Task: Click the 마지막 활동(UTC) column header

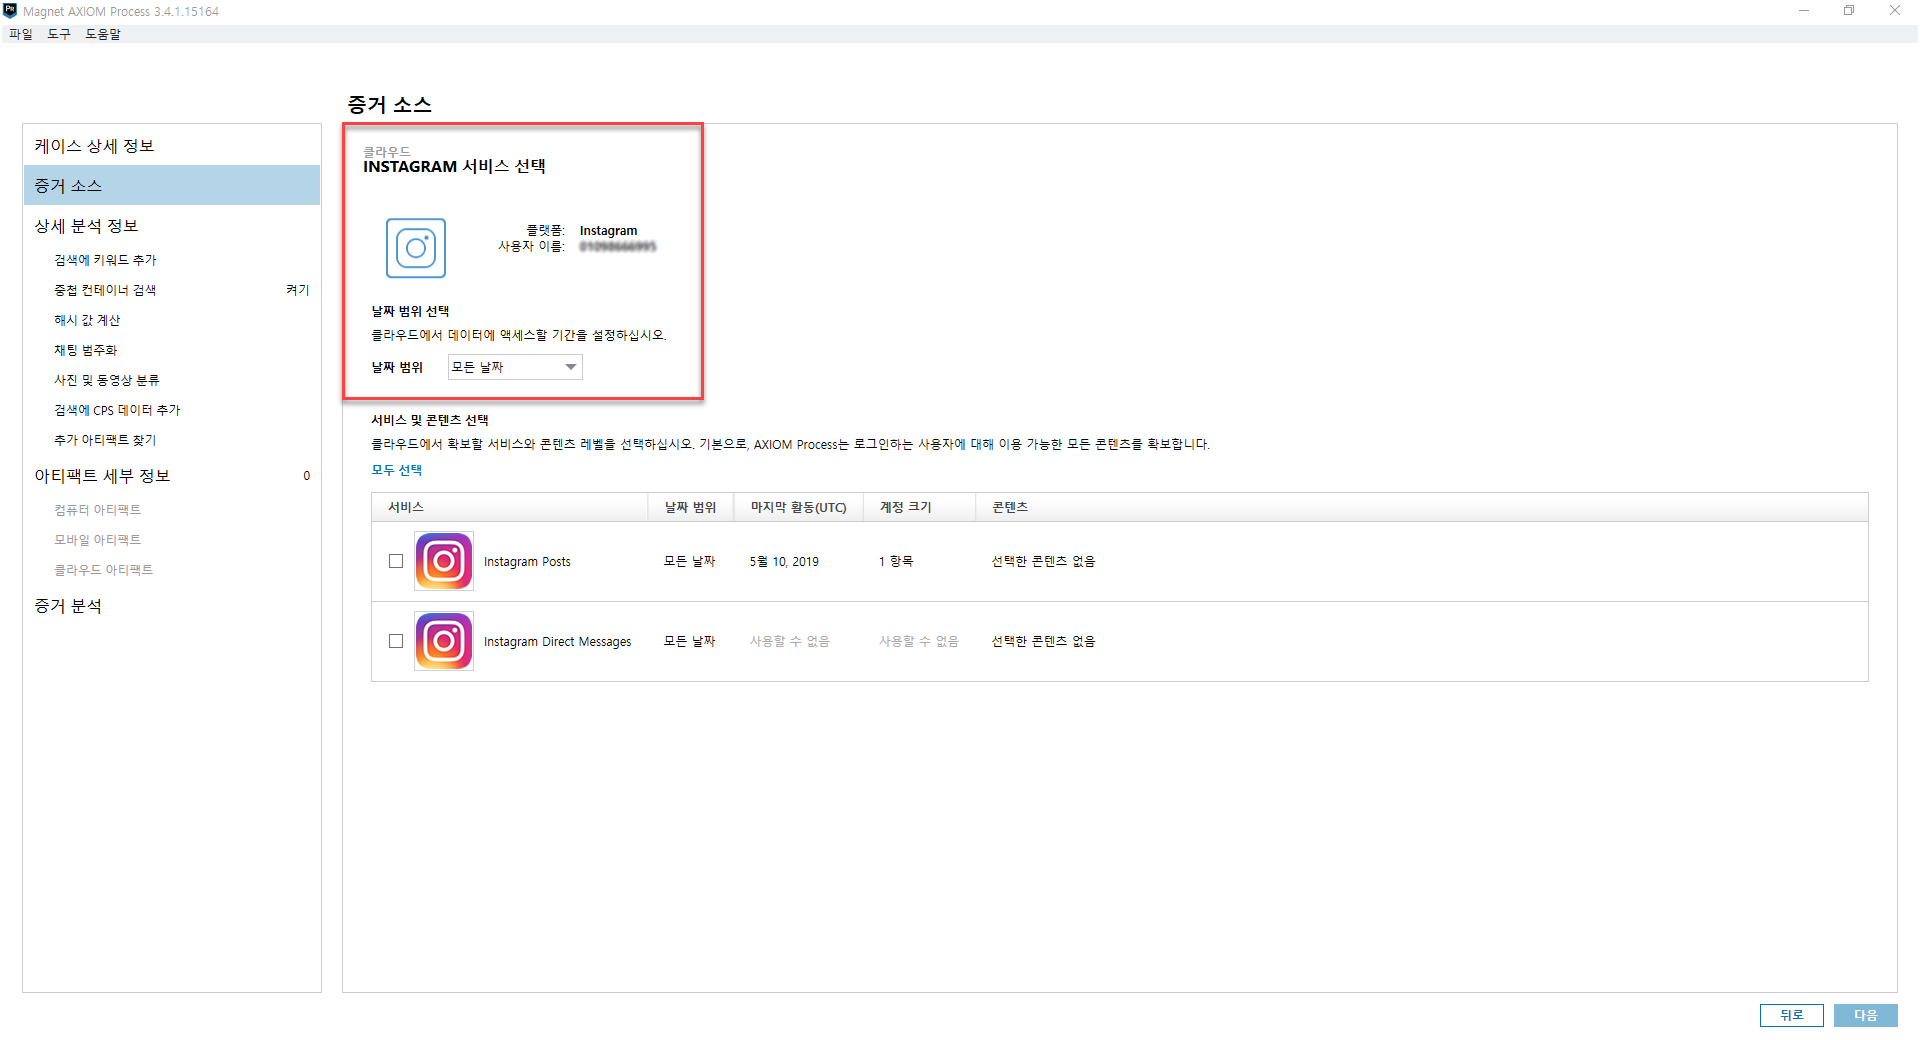Action: coord(799,507)
